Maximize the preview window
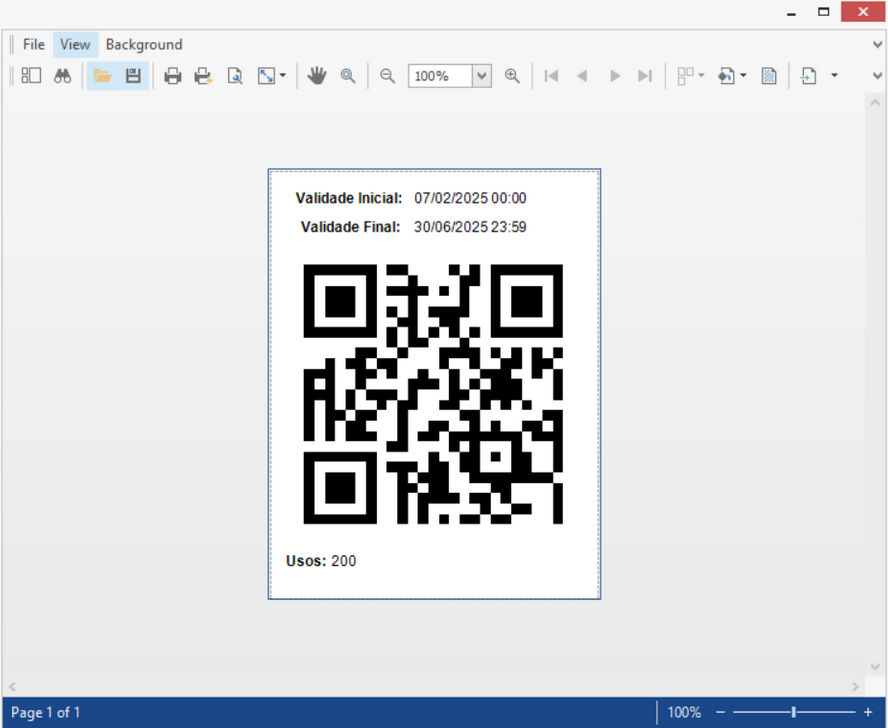The width and height of the screenshot is (888, 728). pos(824,12)
